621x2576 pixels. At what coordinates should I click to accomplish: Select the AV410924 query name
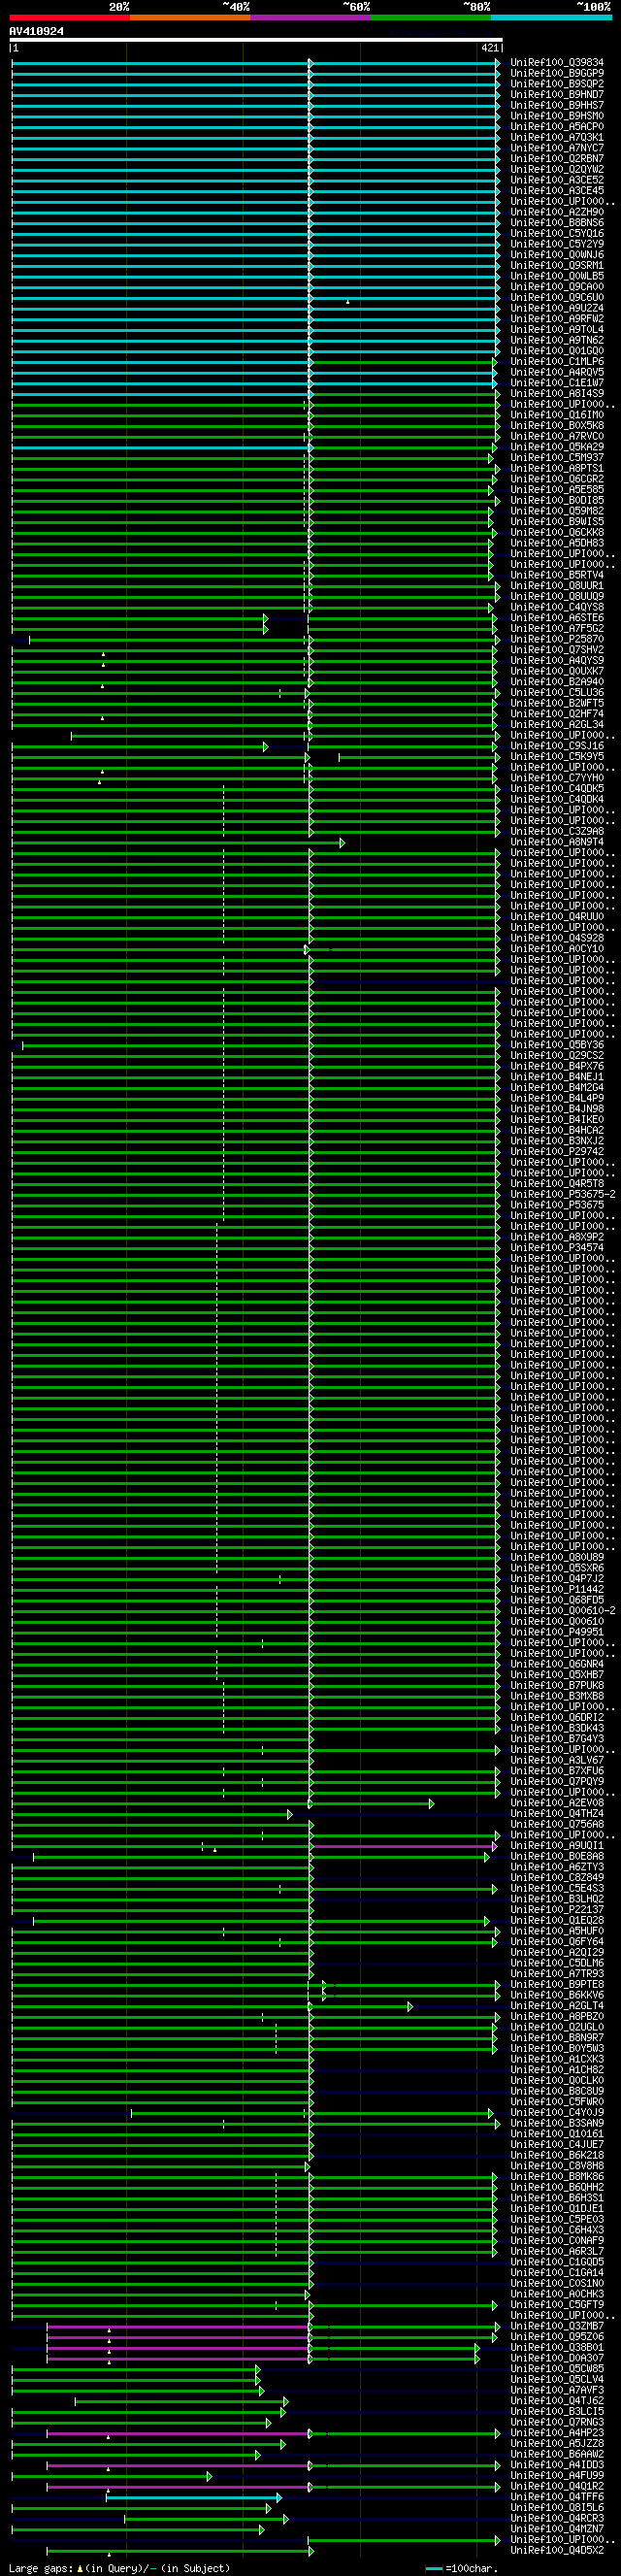tap(36, 31)
